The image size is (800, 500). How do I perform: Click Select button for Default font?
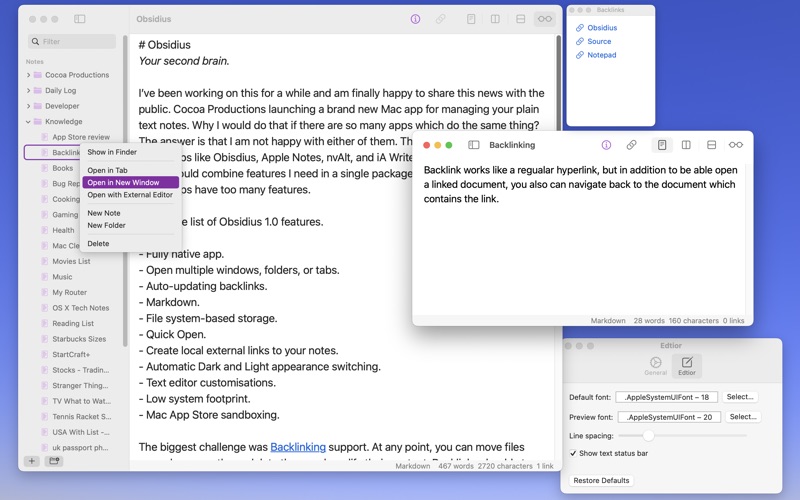click(x=740, y=397)
